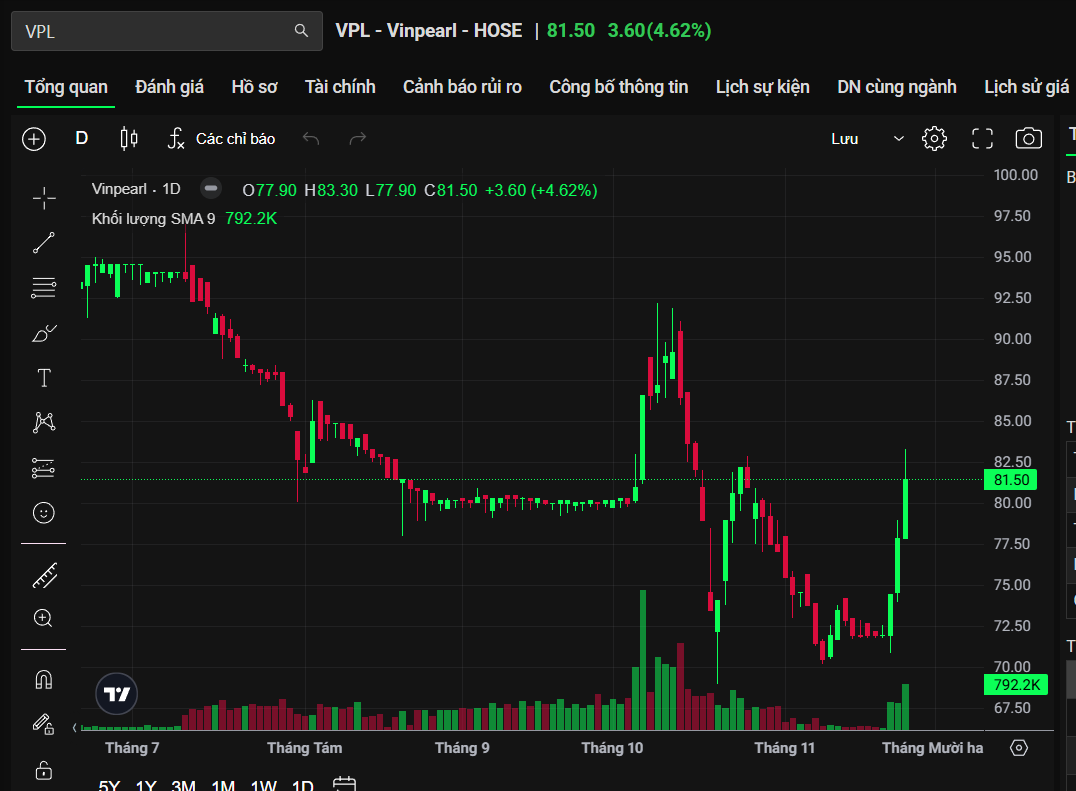Click the zoom in magnifier tool

click(44, 618)
